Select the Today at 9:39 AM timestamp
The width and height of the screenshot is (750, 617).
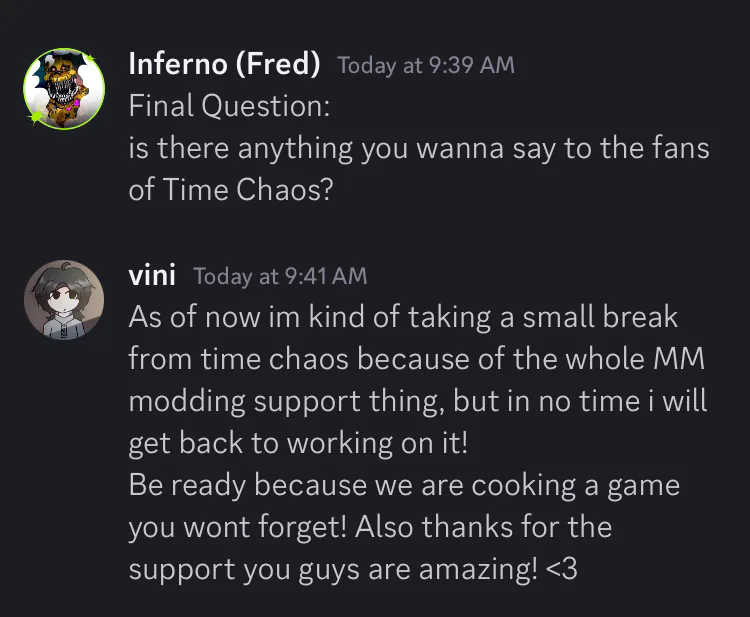426,65
